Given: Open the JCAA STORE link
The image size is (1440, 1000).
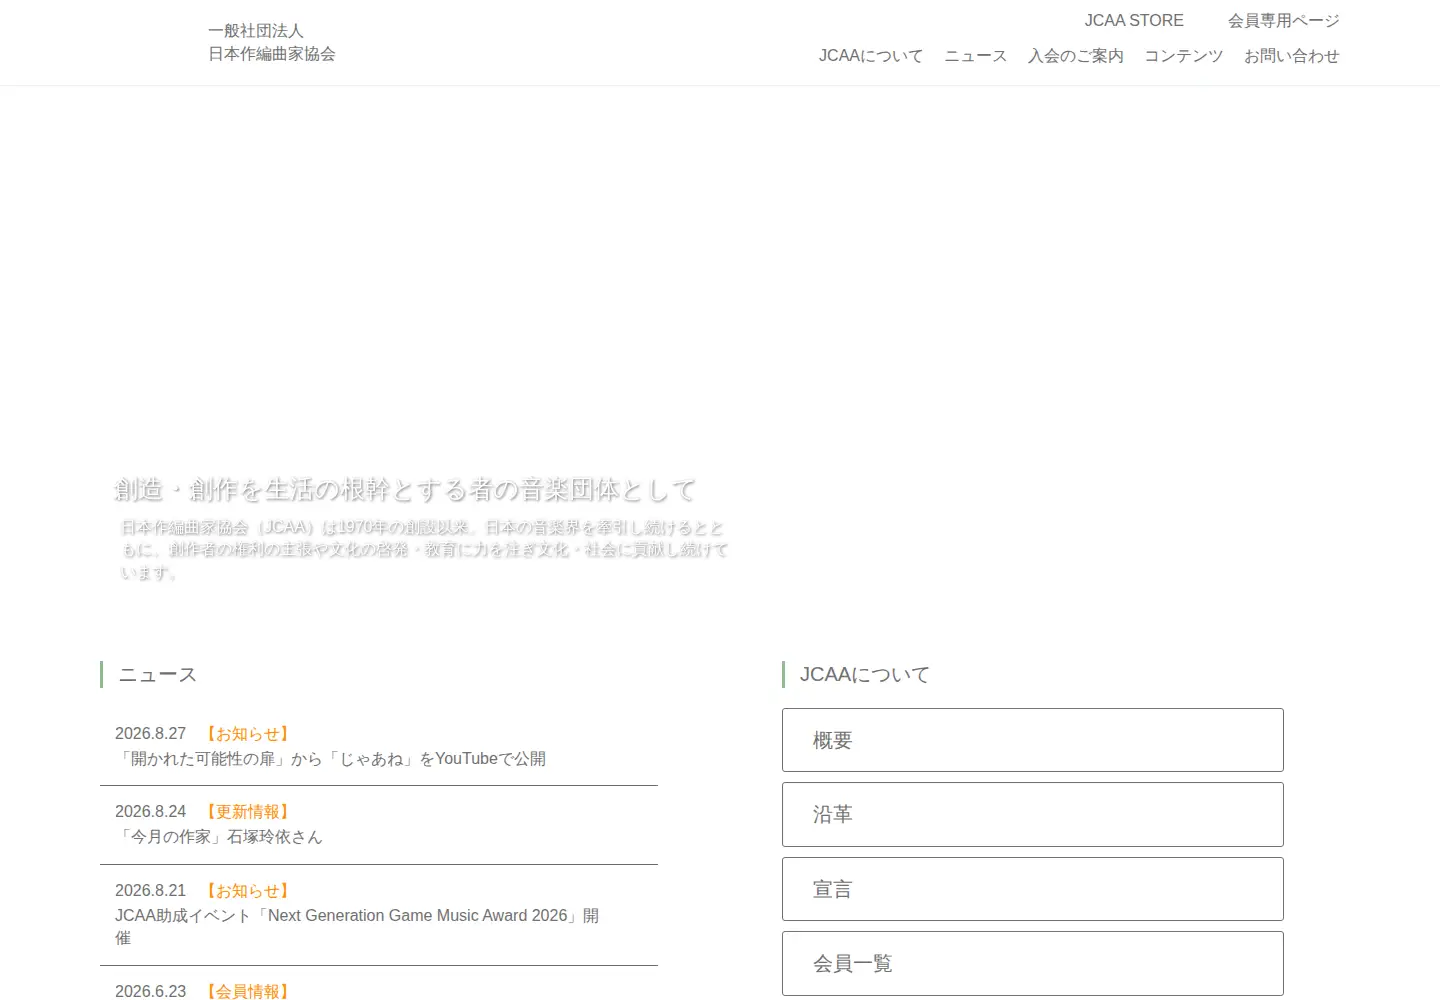Looking at the screenshot, I should (1134, 21).
